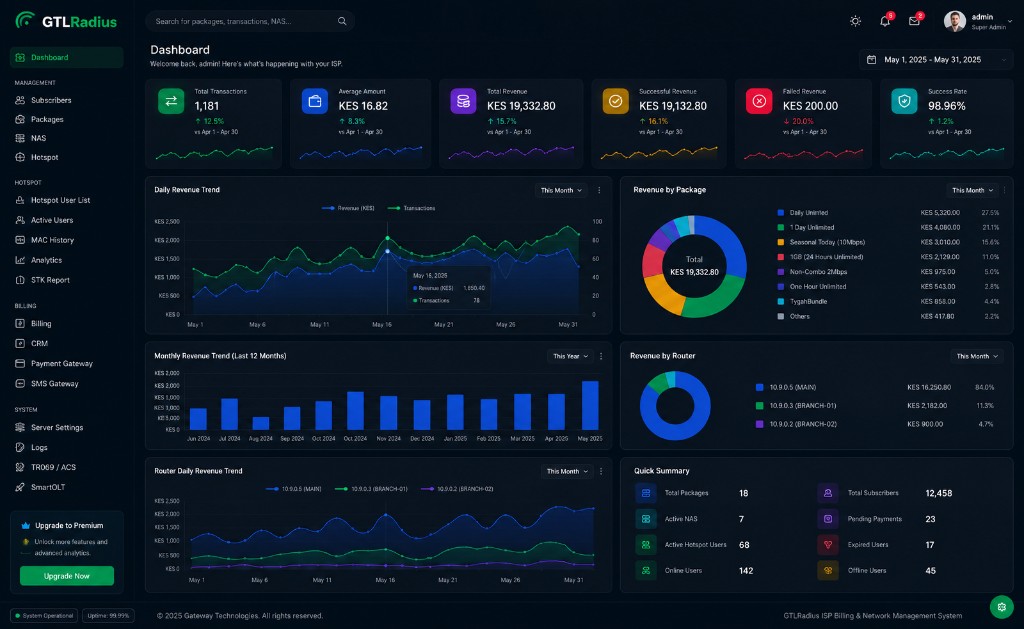Click the Failed Revenue cross icon
1024x629 pixels.
[x=759, y=101]
